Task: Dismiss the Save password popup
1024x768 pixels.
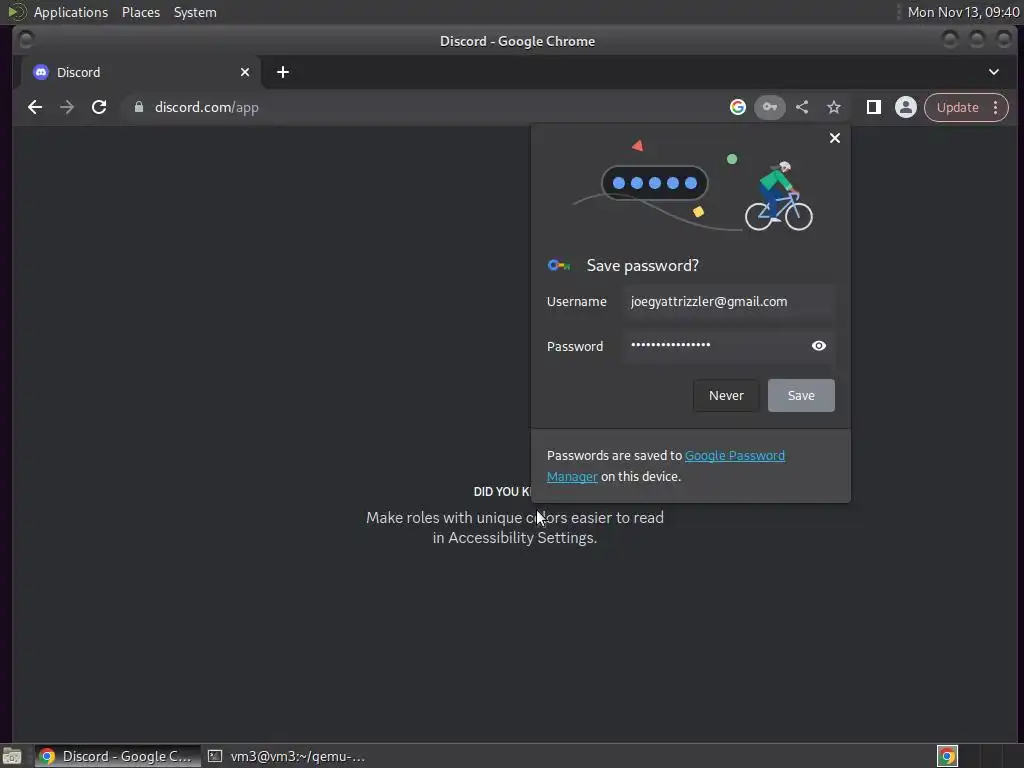Action: click(835, 138)
